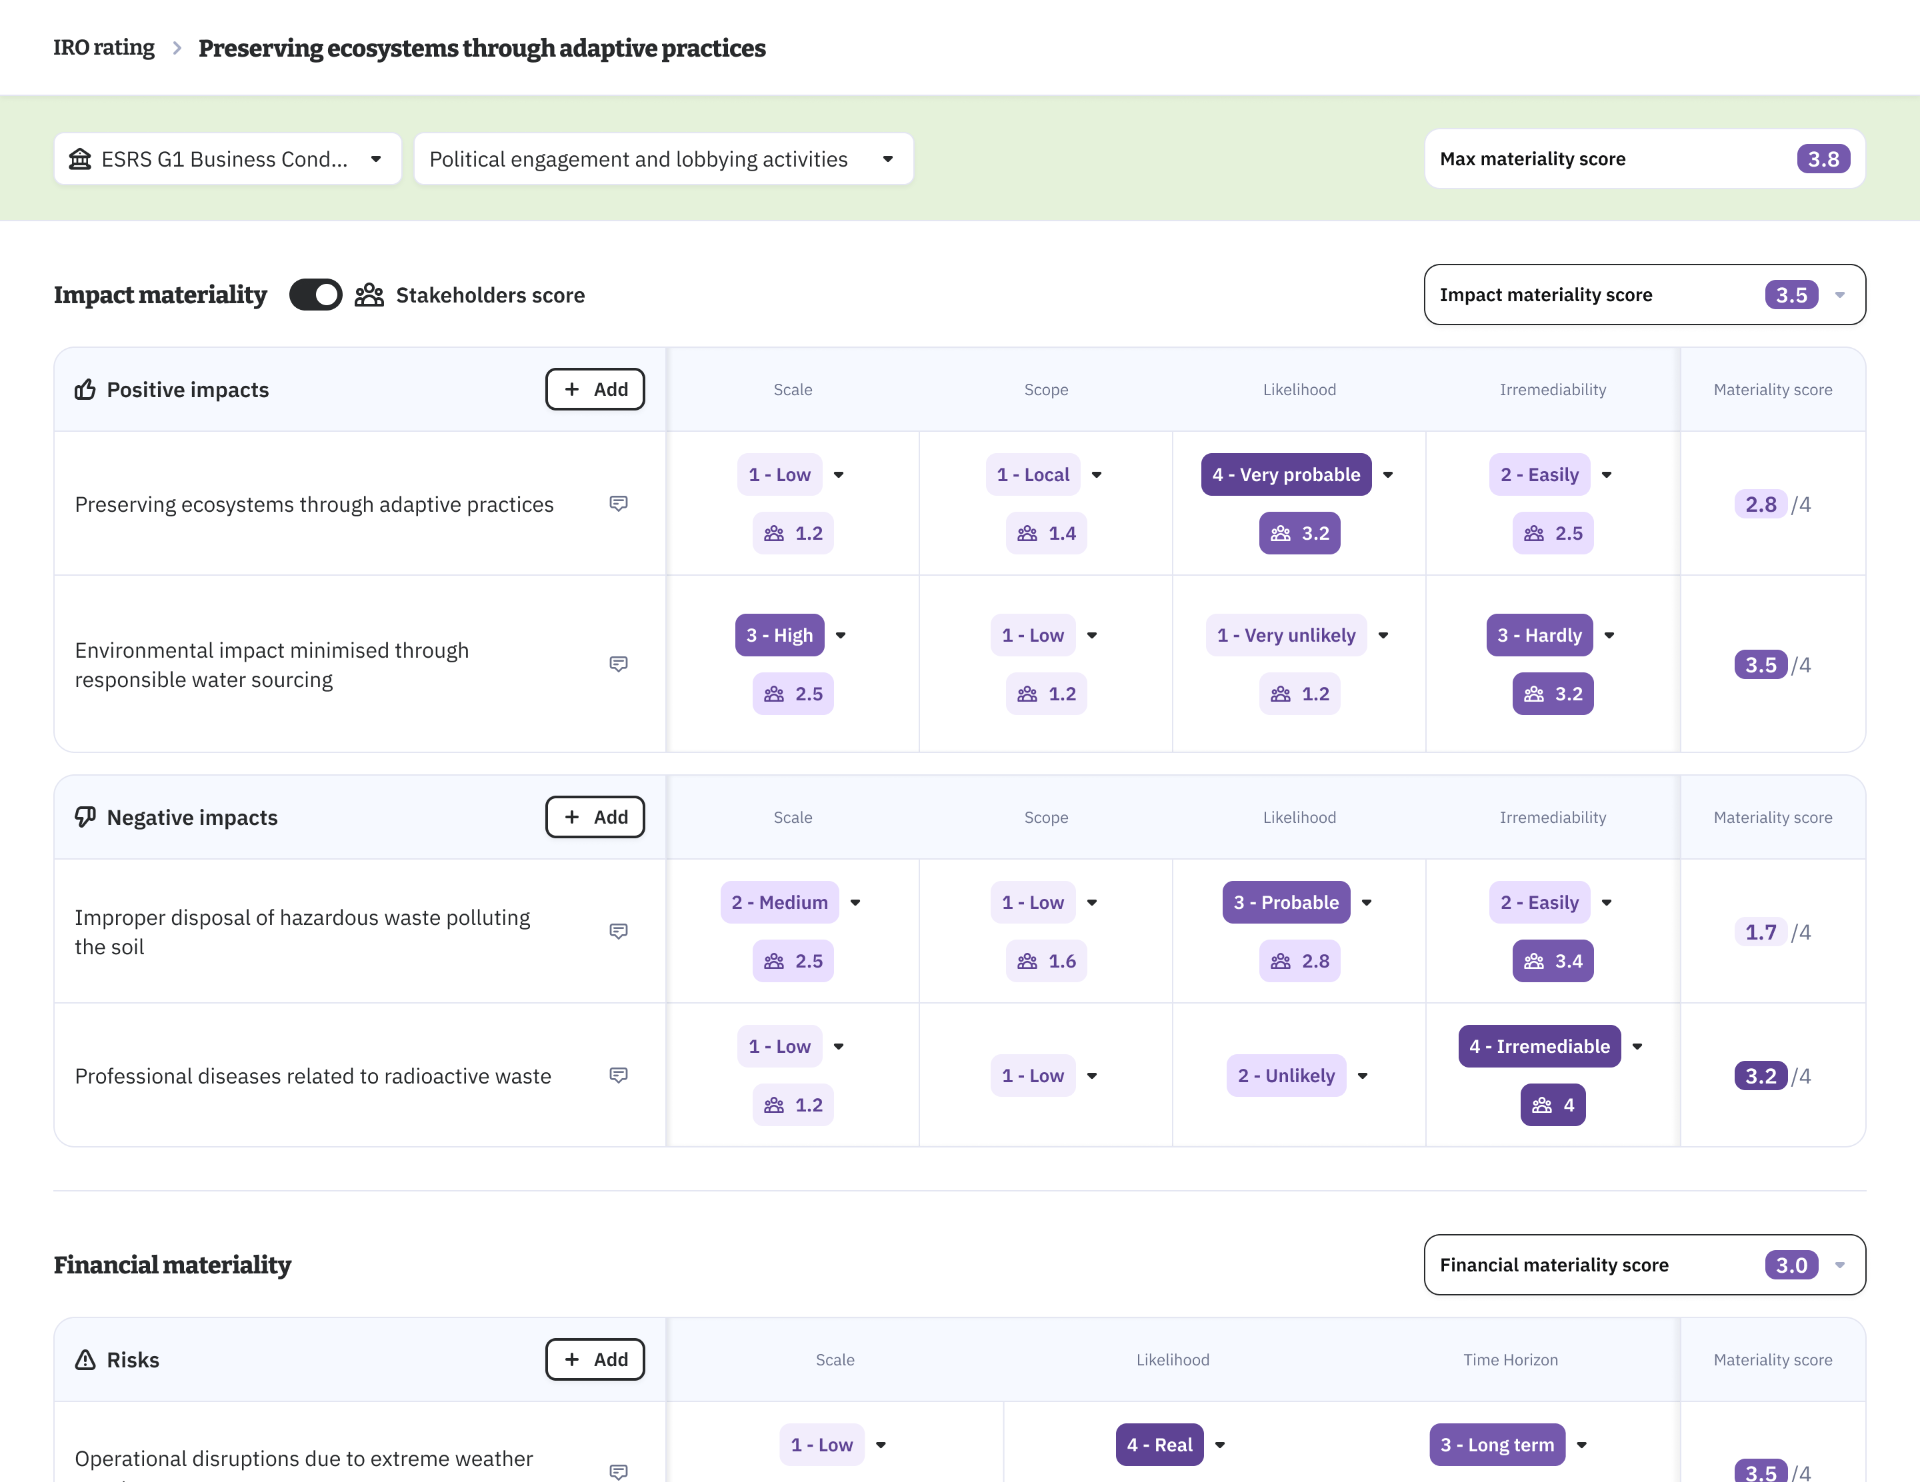The width and height of the screenshot is (1920, 1482).
Task: Click the Stakeholders score people icon
Action: point(369,295)
